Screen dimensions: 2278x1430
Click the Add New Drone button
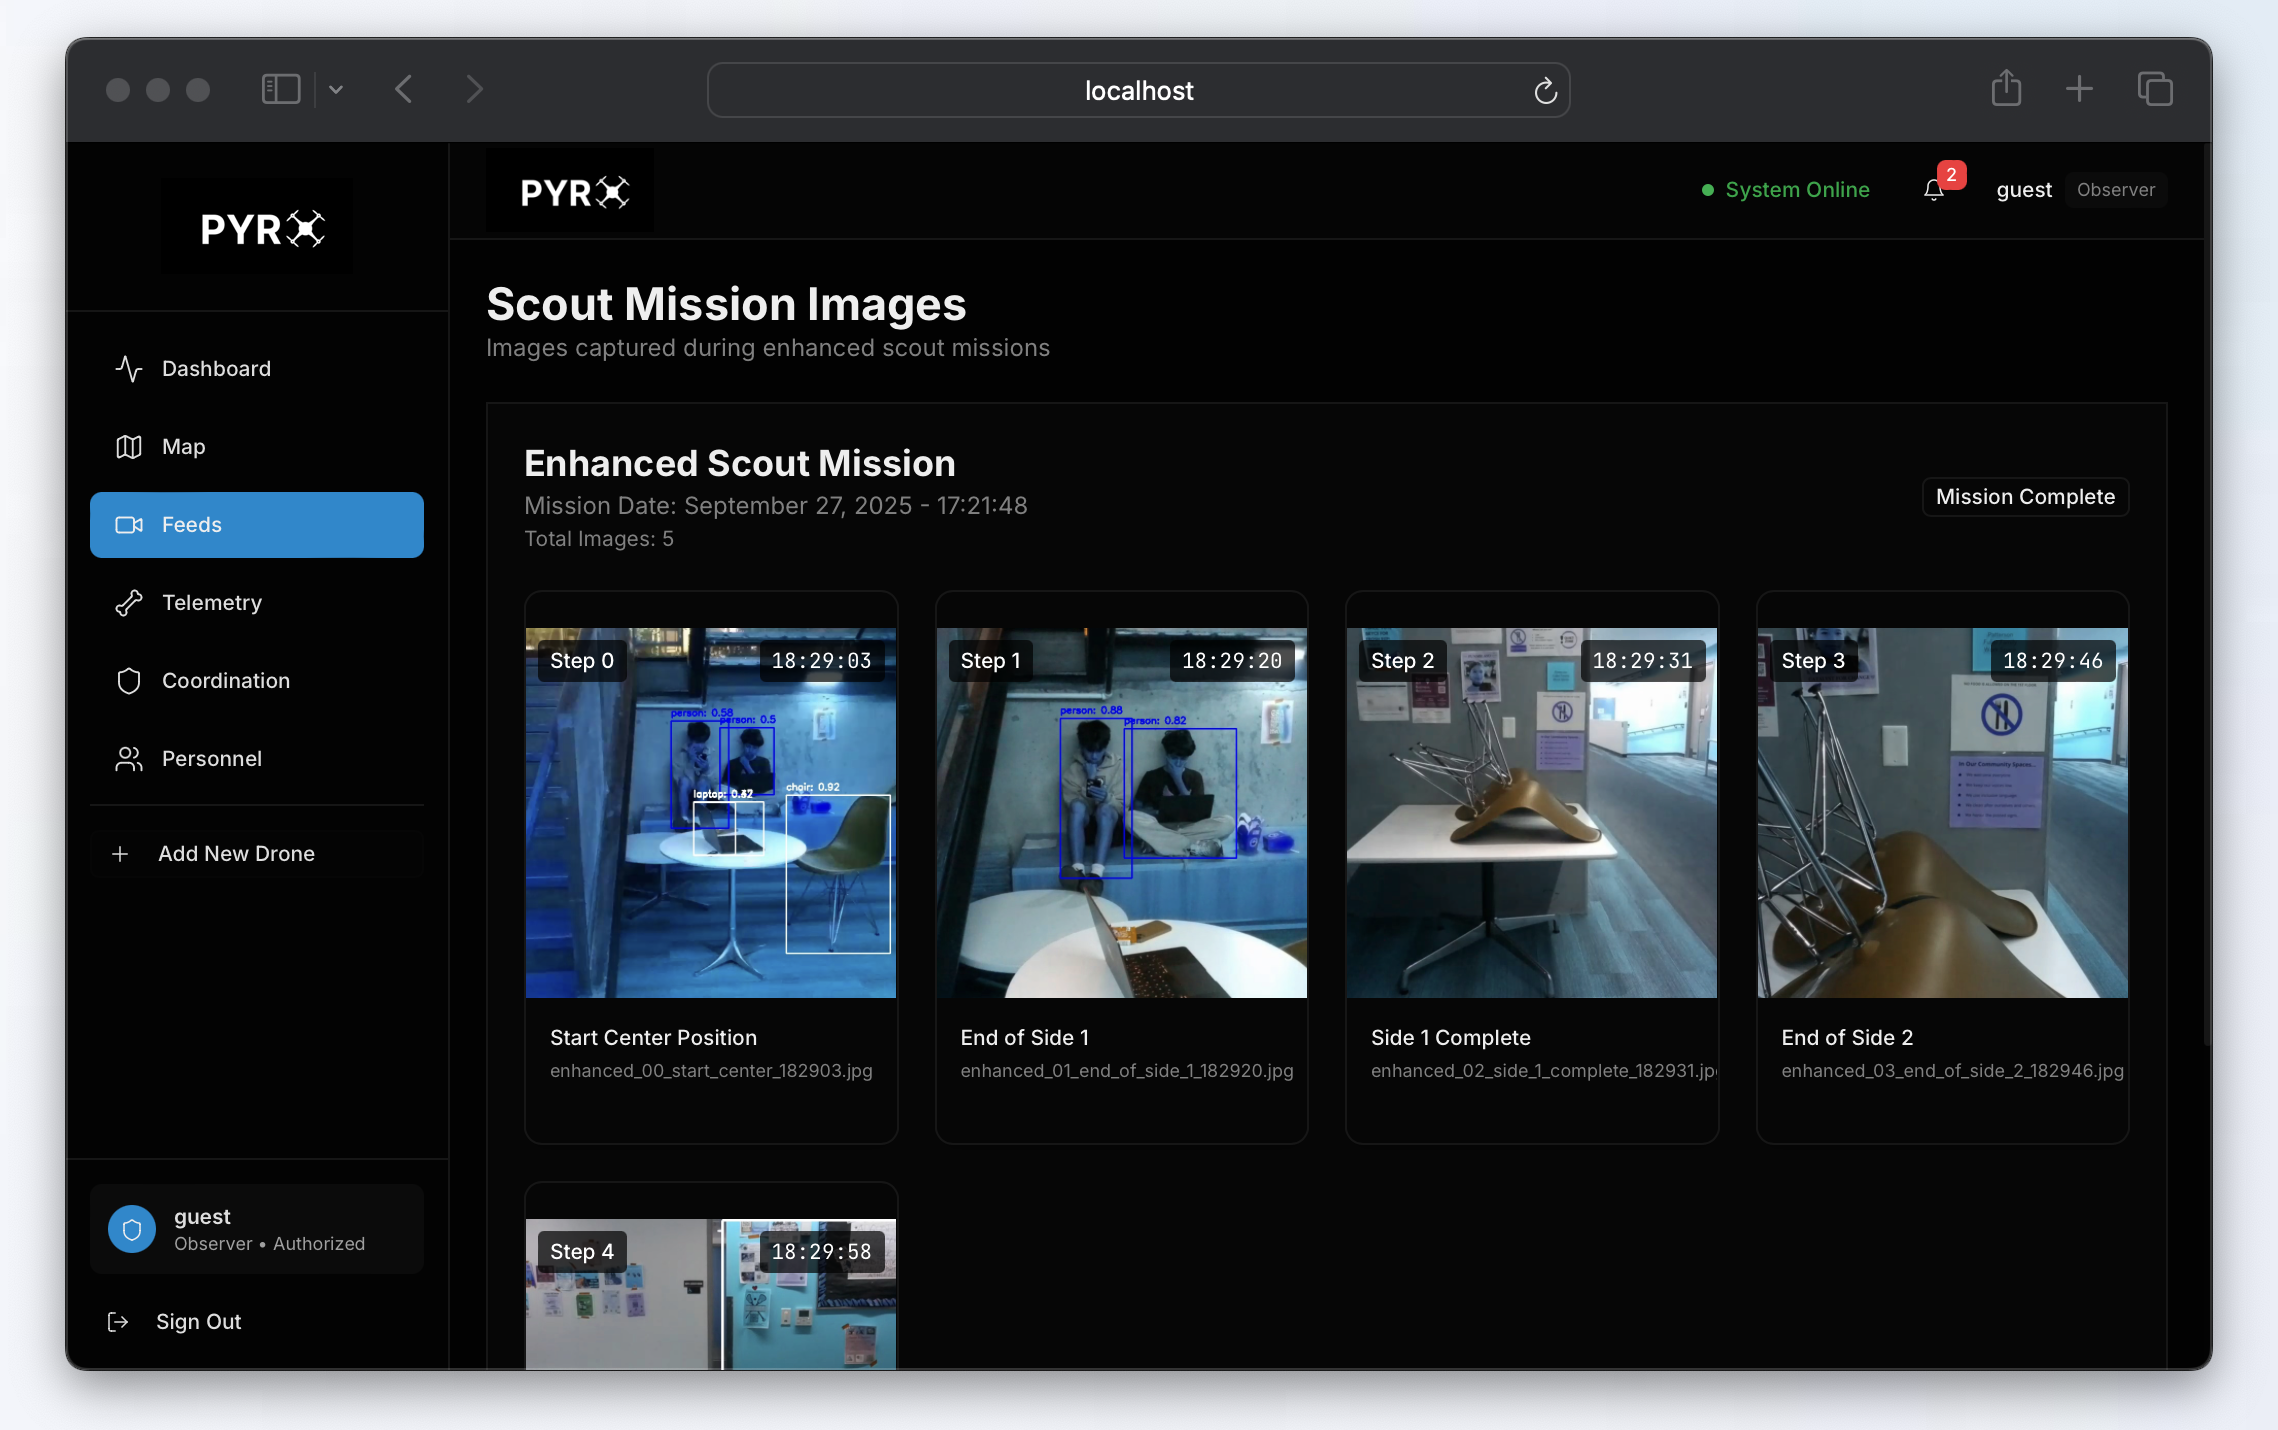(x=257, y=854)
